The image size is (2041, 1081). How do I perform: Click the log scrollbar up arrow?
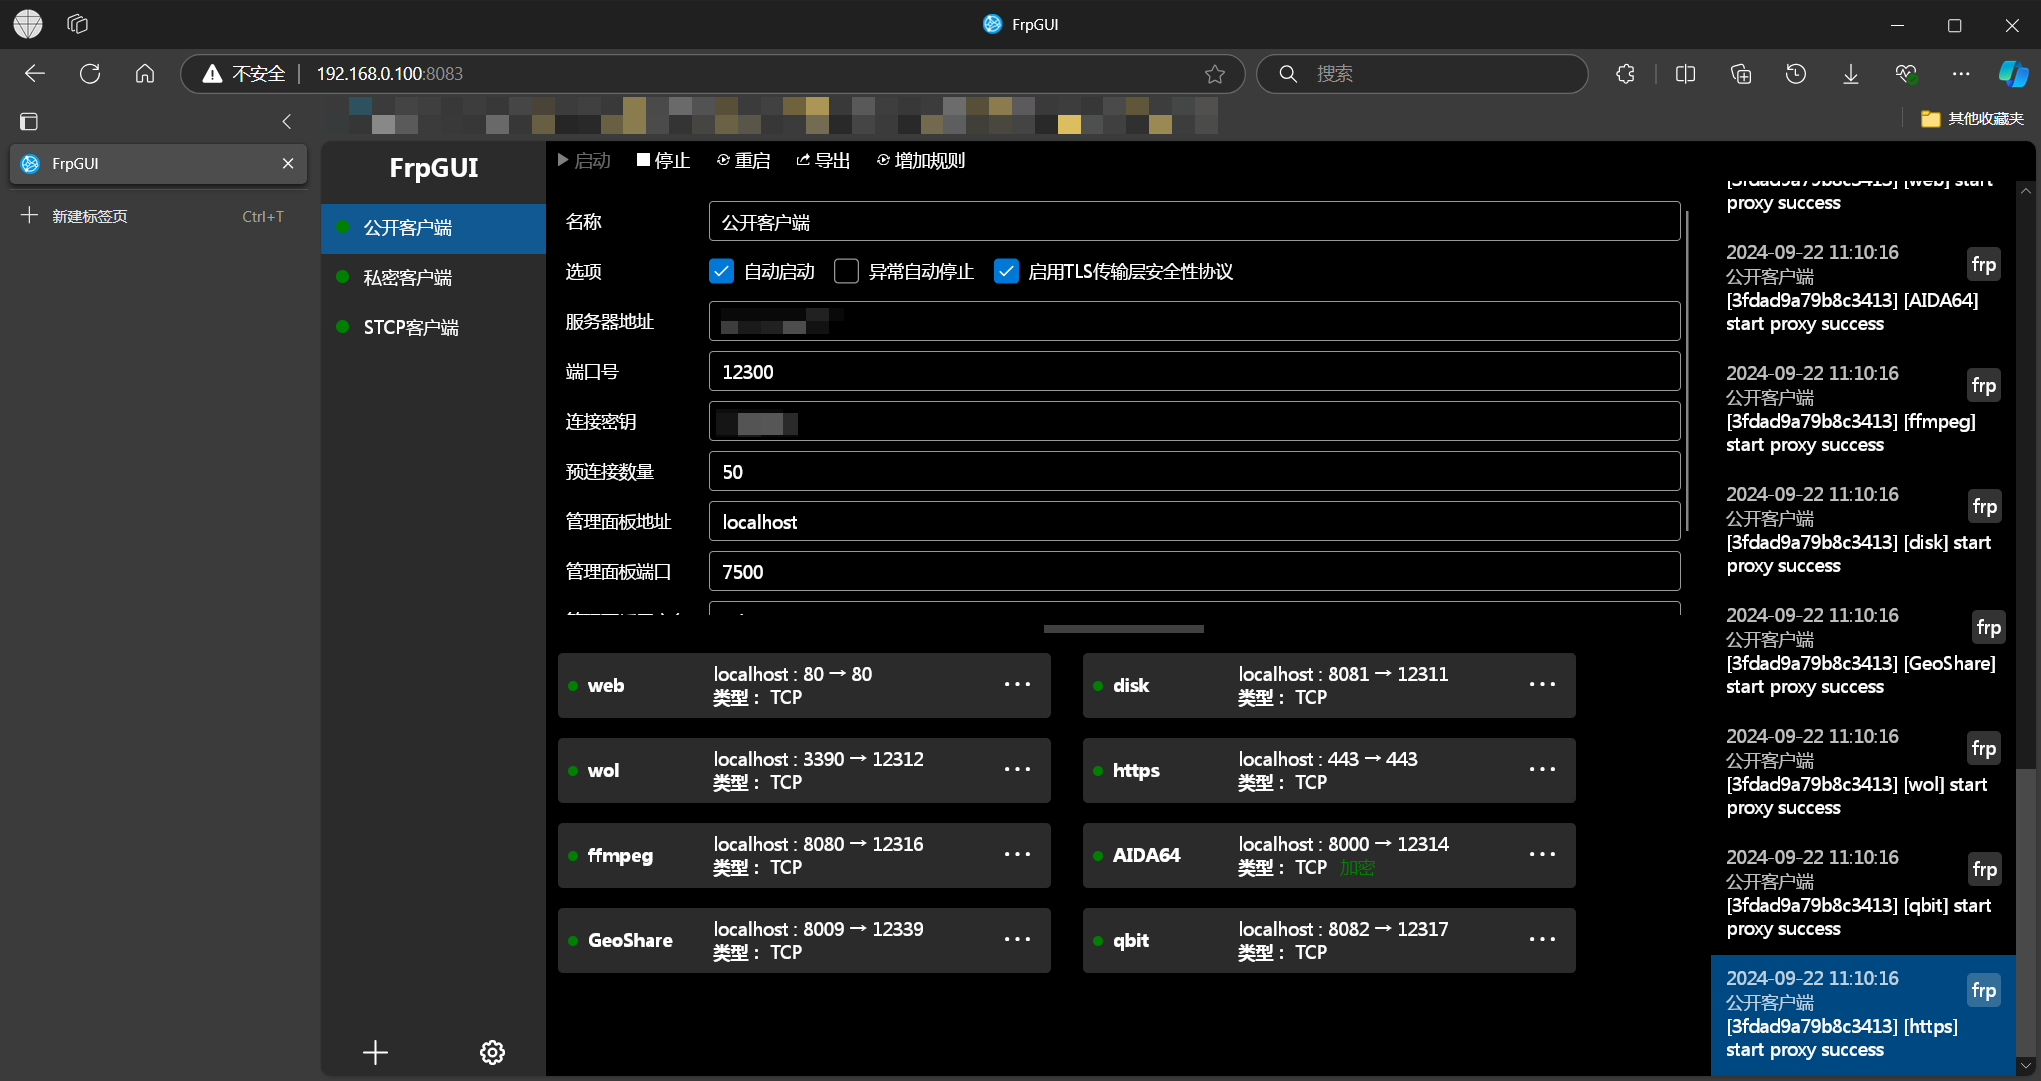click(2025, 190)
